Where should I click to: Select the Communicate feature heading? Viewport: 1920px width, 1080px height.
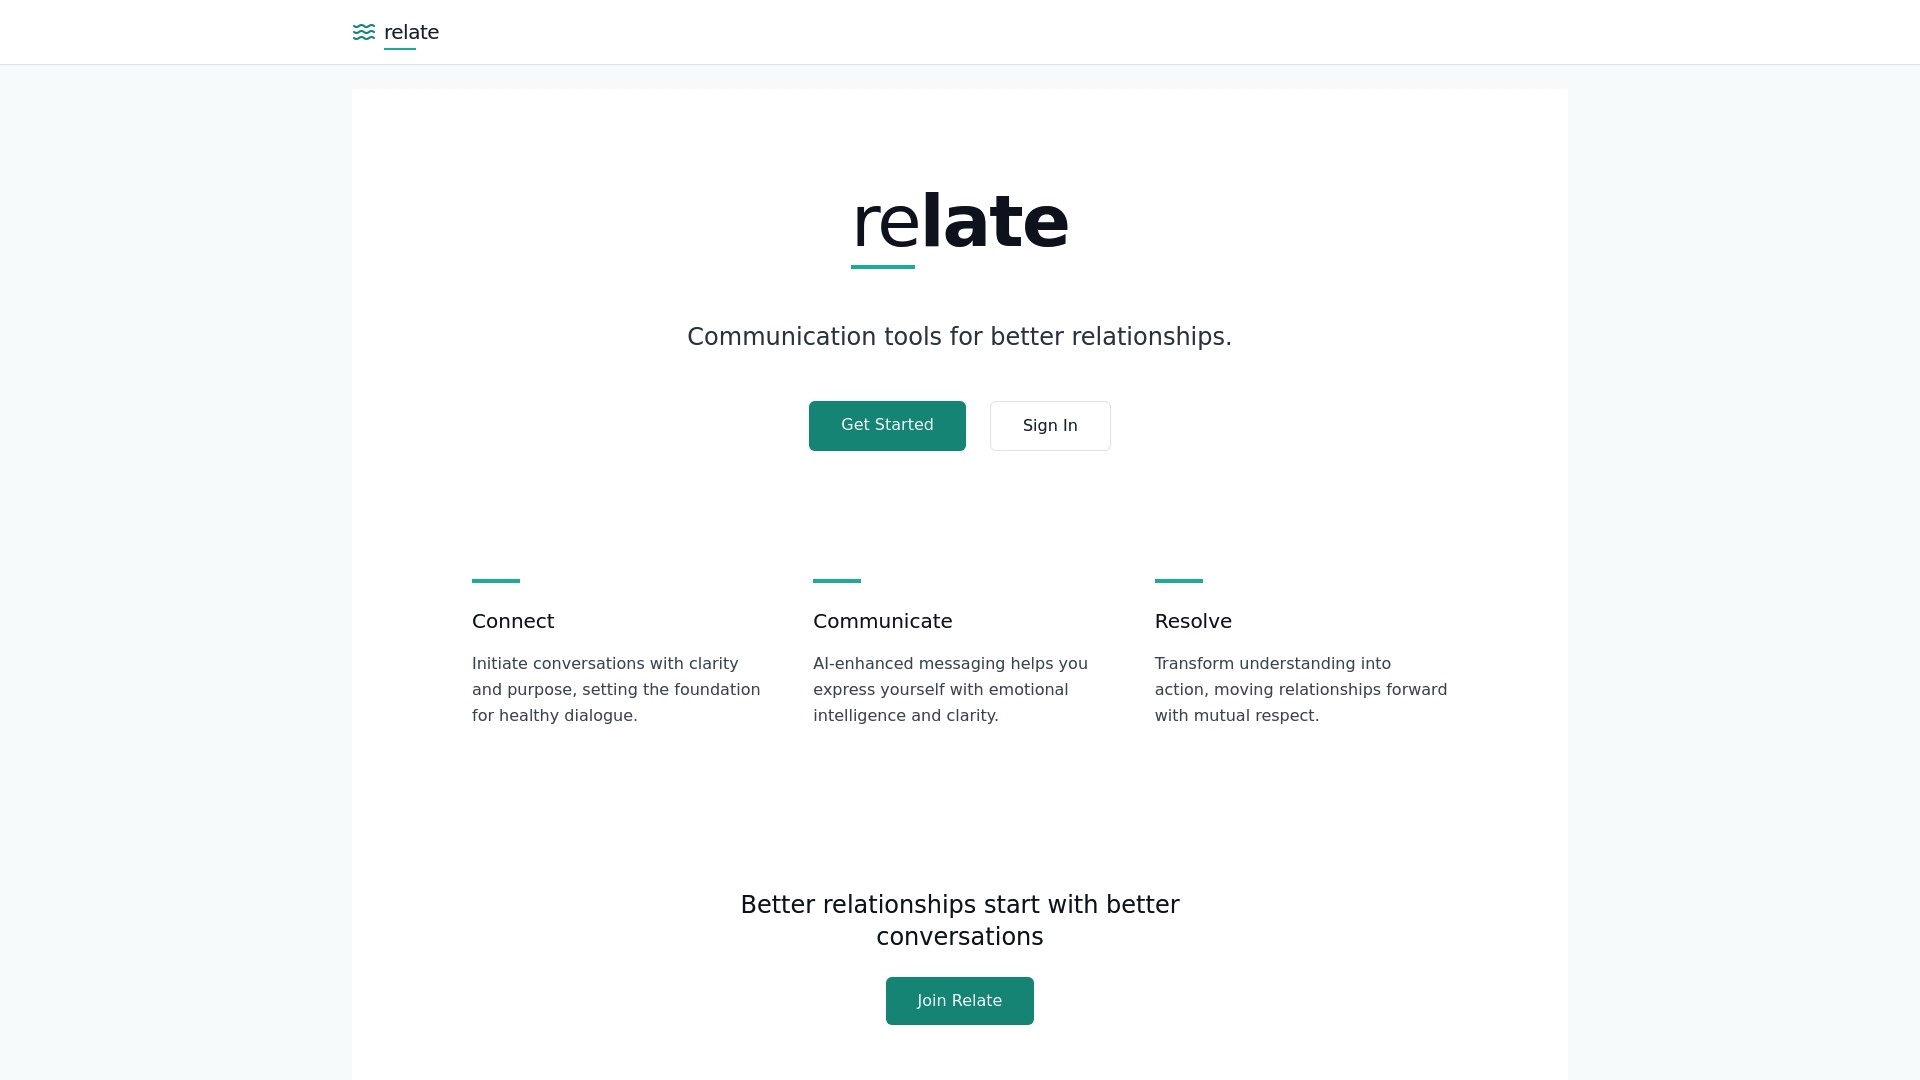tap(882, 621)
